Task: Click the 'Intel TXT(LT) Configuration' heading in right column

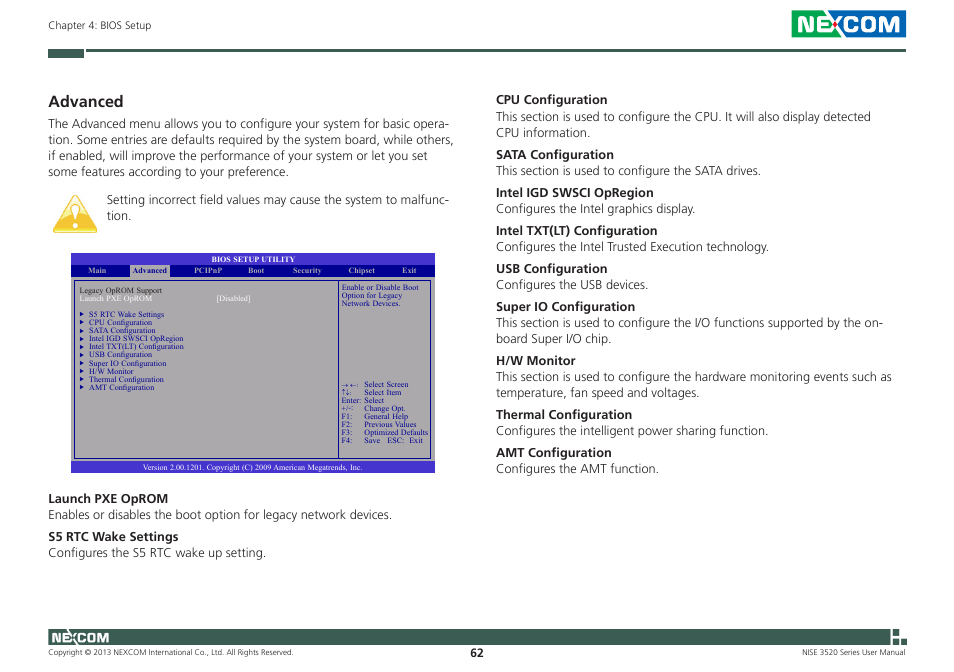Action: pyautogui.click(x=577, y=230)
